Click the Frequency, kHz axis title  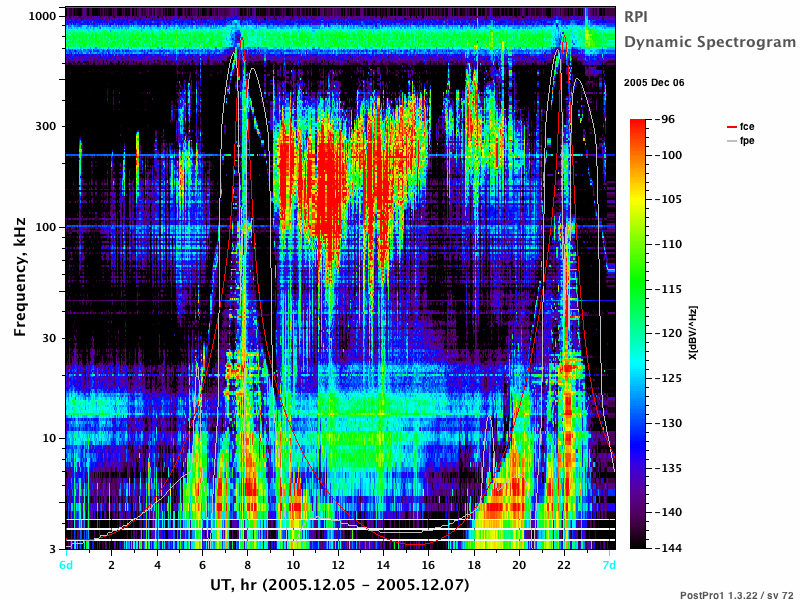pos(19,277)
